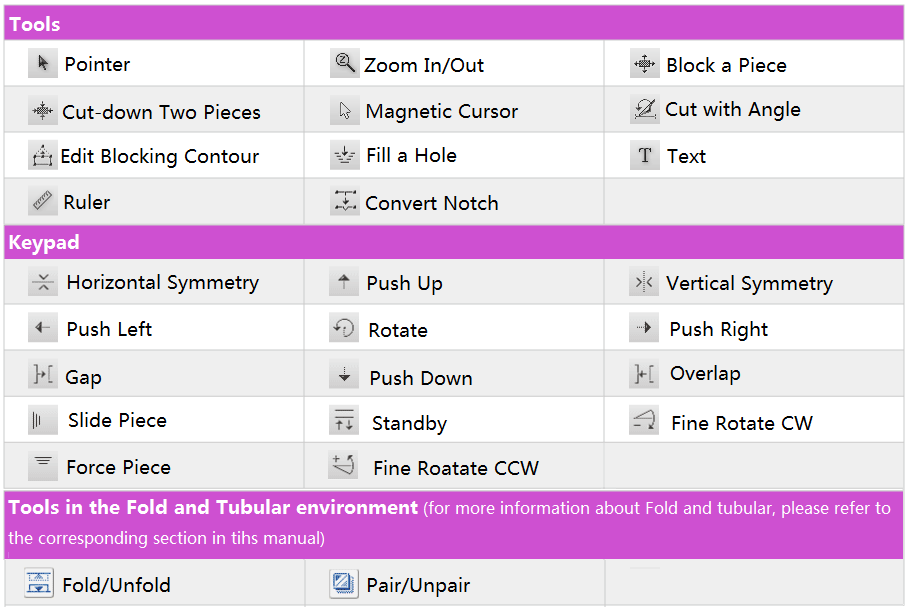Activate the Magnetic Cursor icon
This screenshot has width=908, height=608.
coord(345,111)
